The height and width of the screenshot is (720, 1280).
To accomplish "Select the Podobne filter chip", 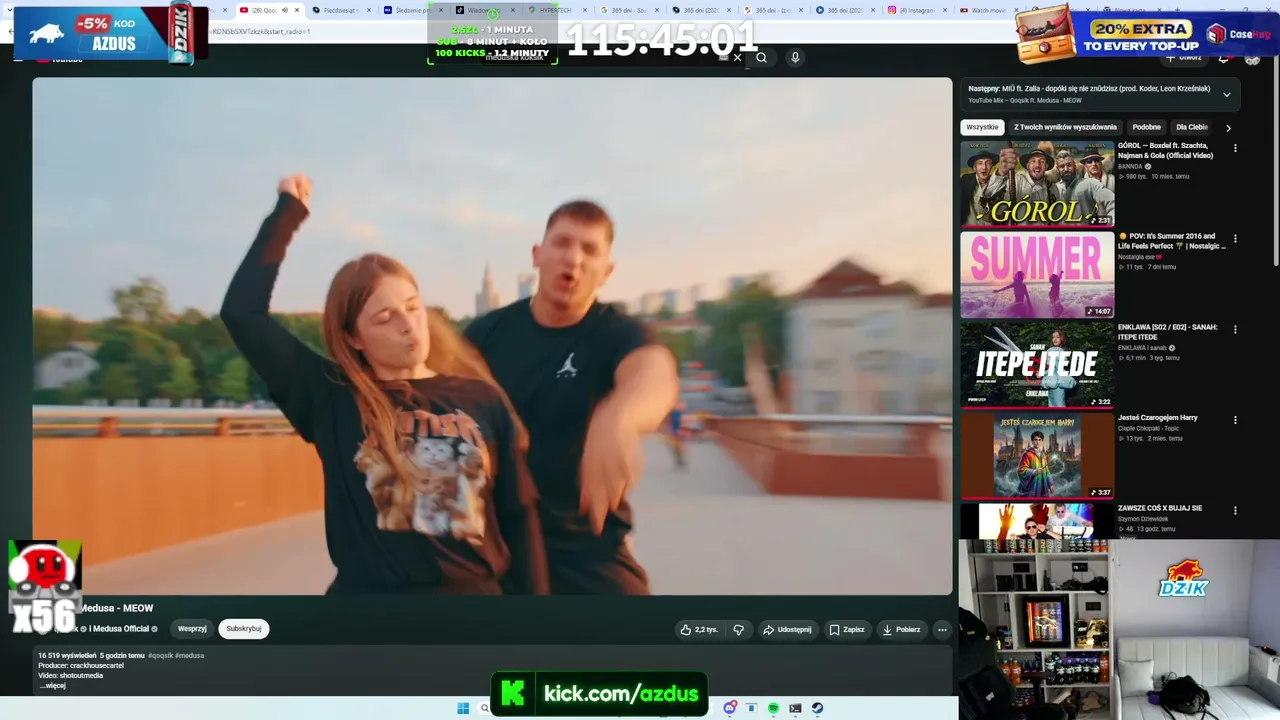I will [x=1146, y=127].
